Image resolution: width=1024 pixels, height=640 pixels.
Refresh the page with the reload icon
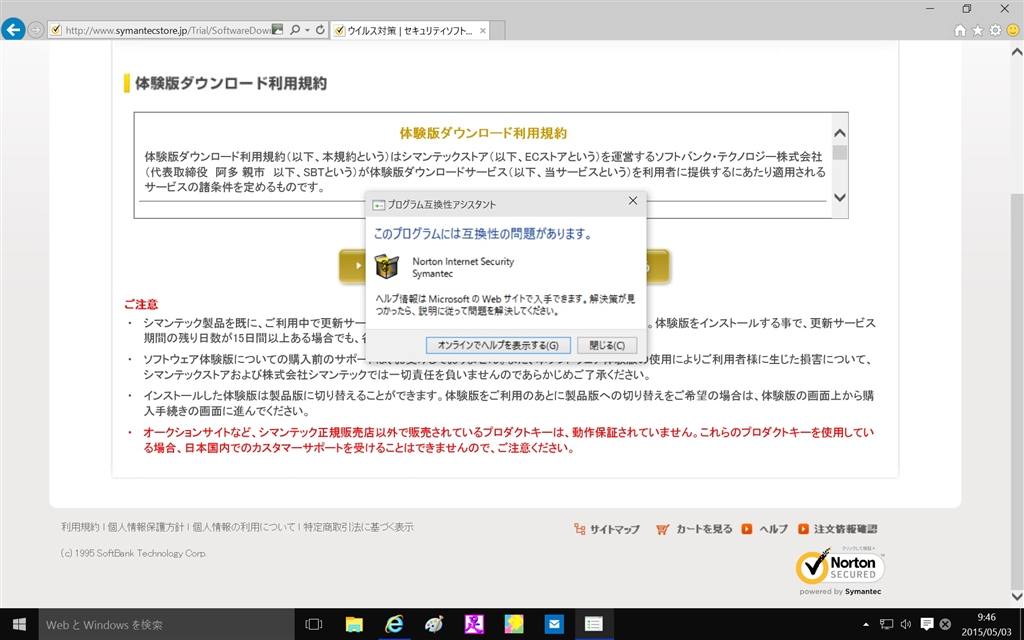320,30
